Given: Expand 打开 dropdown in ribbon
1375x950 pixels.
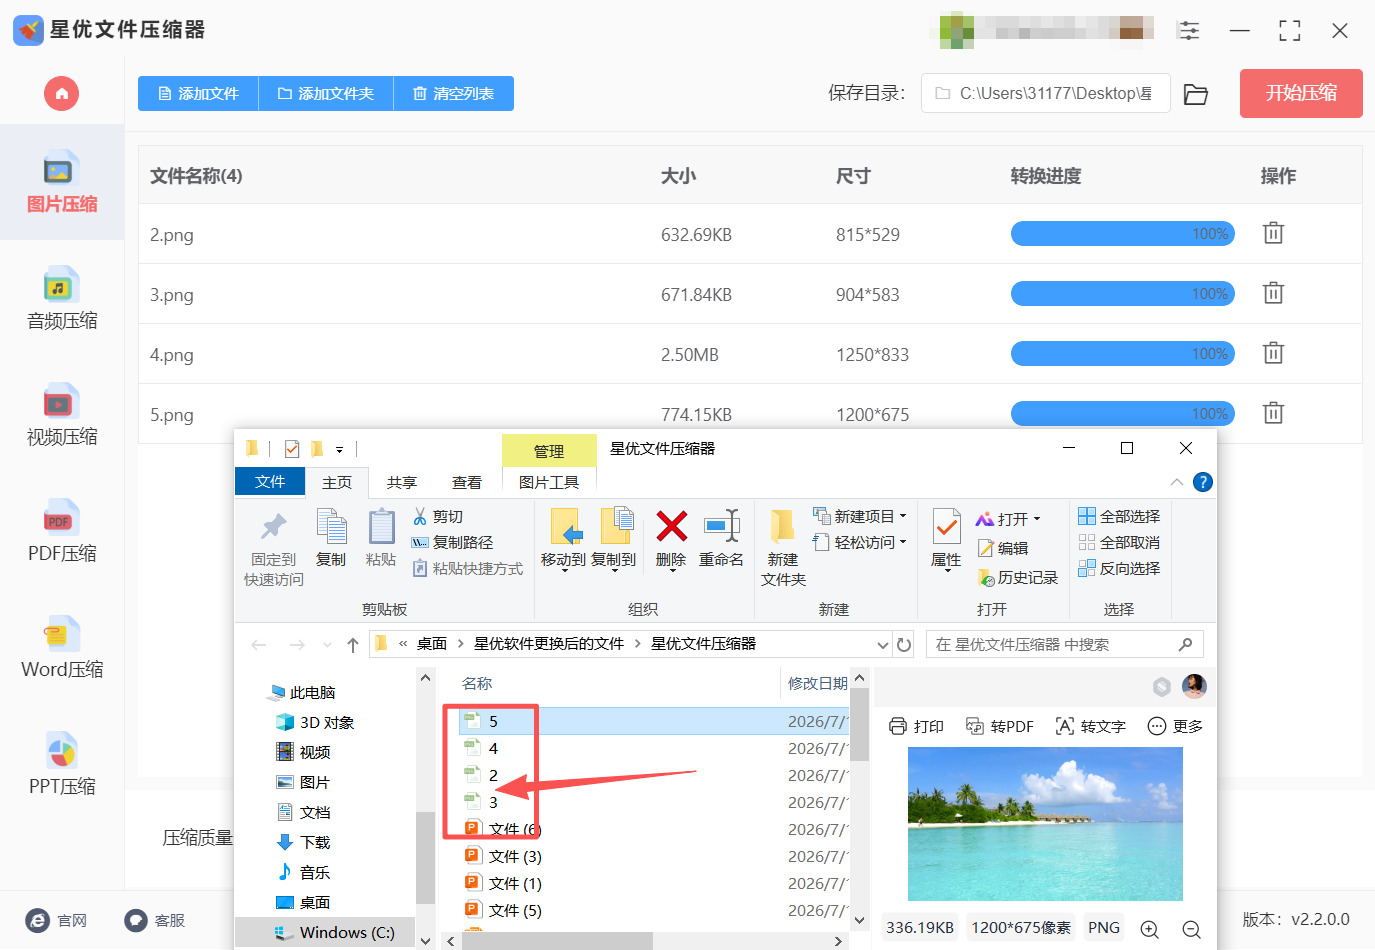Looking at the screenshot, I should (x=1037, y=519).
